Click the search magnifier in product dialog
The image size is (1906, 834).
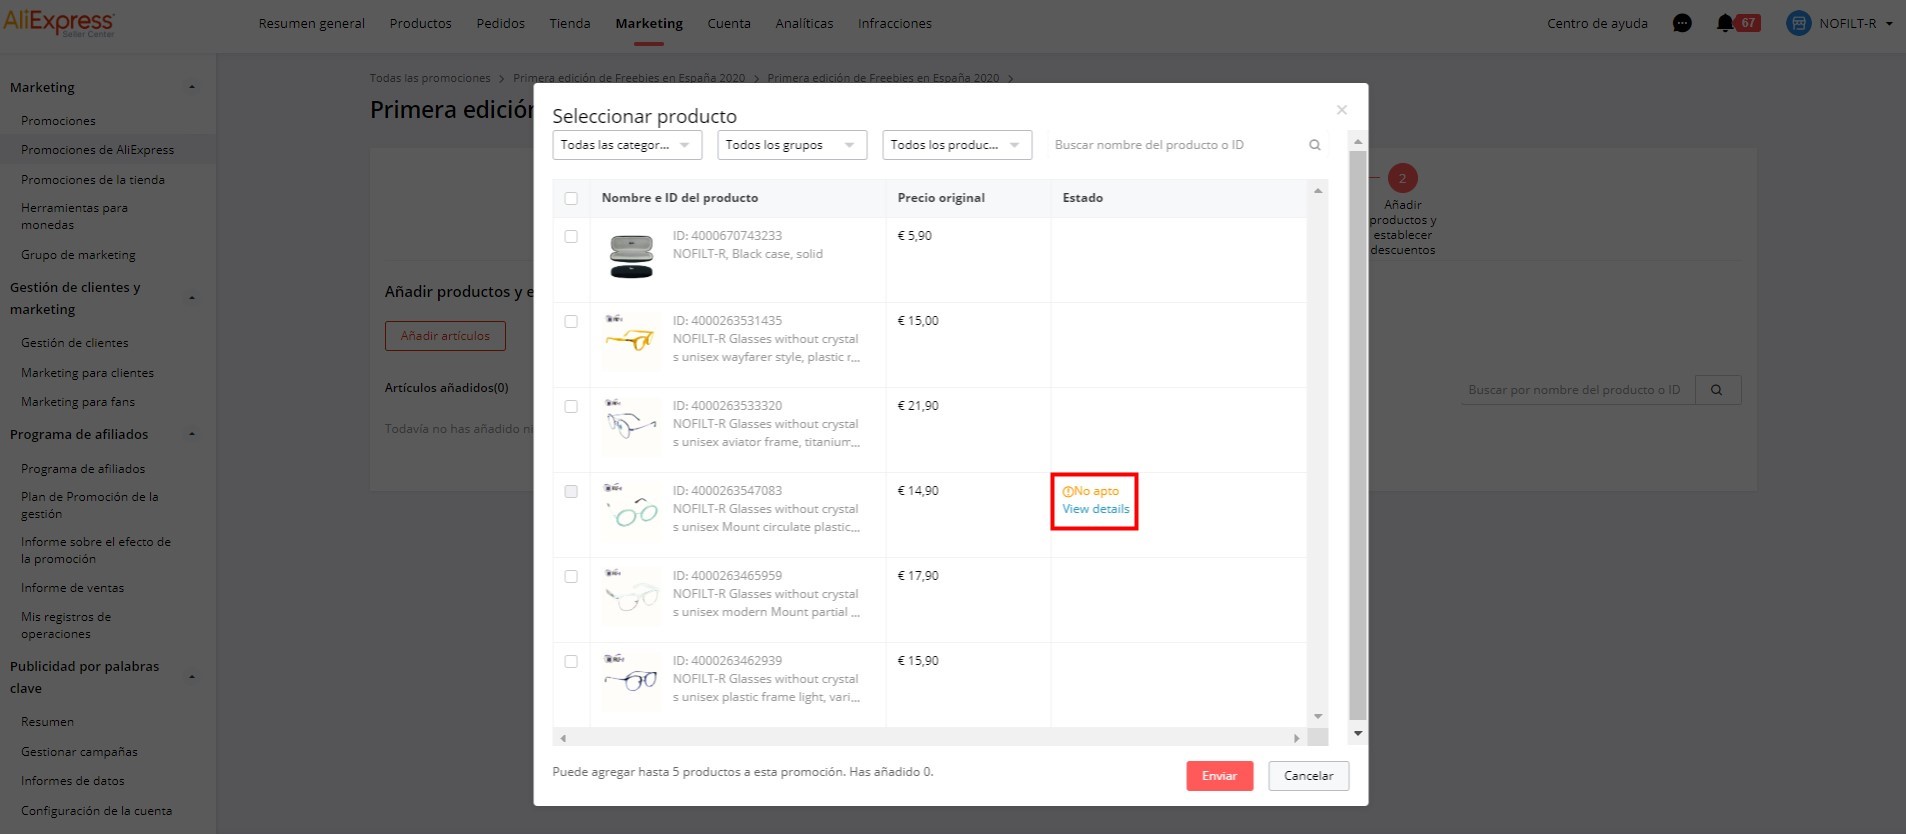[1315, 145]
